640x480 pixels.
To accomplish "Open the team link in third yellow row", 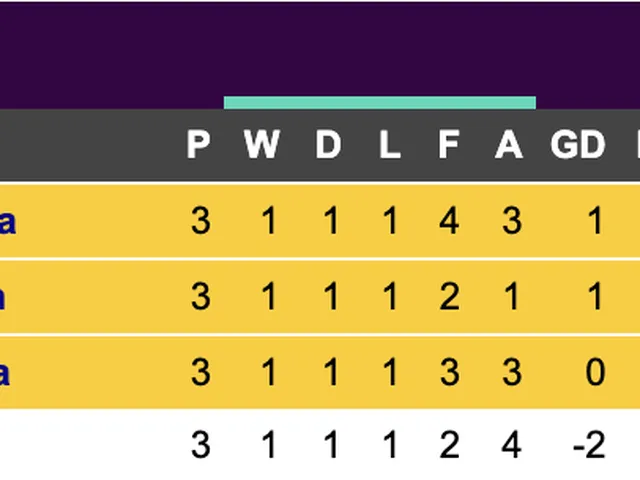I will point(5,373).
